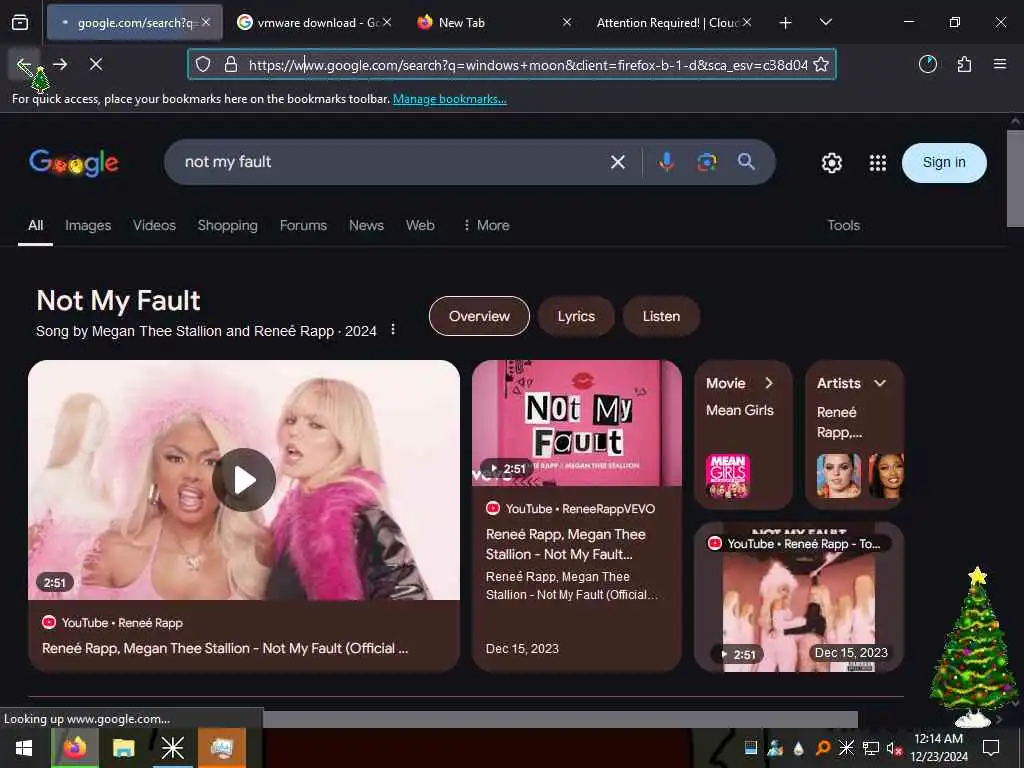Screen dimensions: 1024x768
Task: Click the not my fault search field
Action: tap(392, 162)
